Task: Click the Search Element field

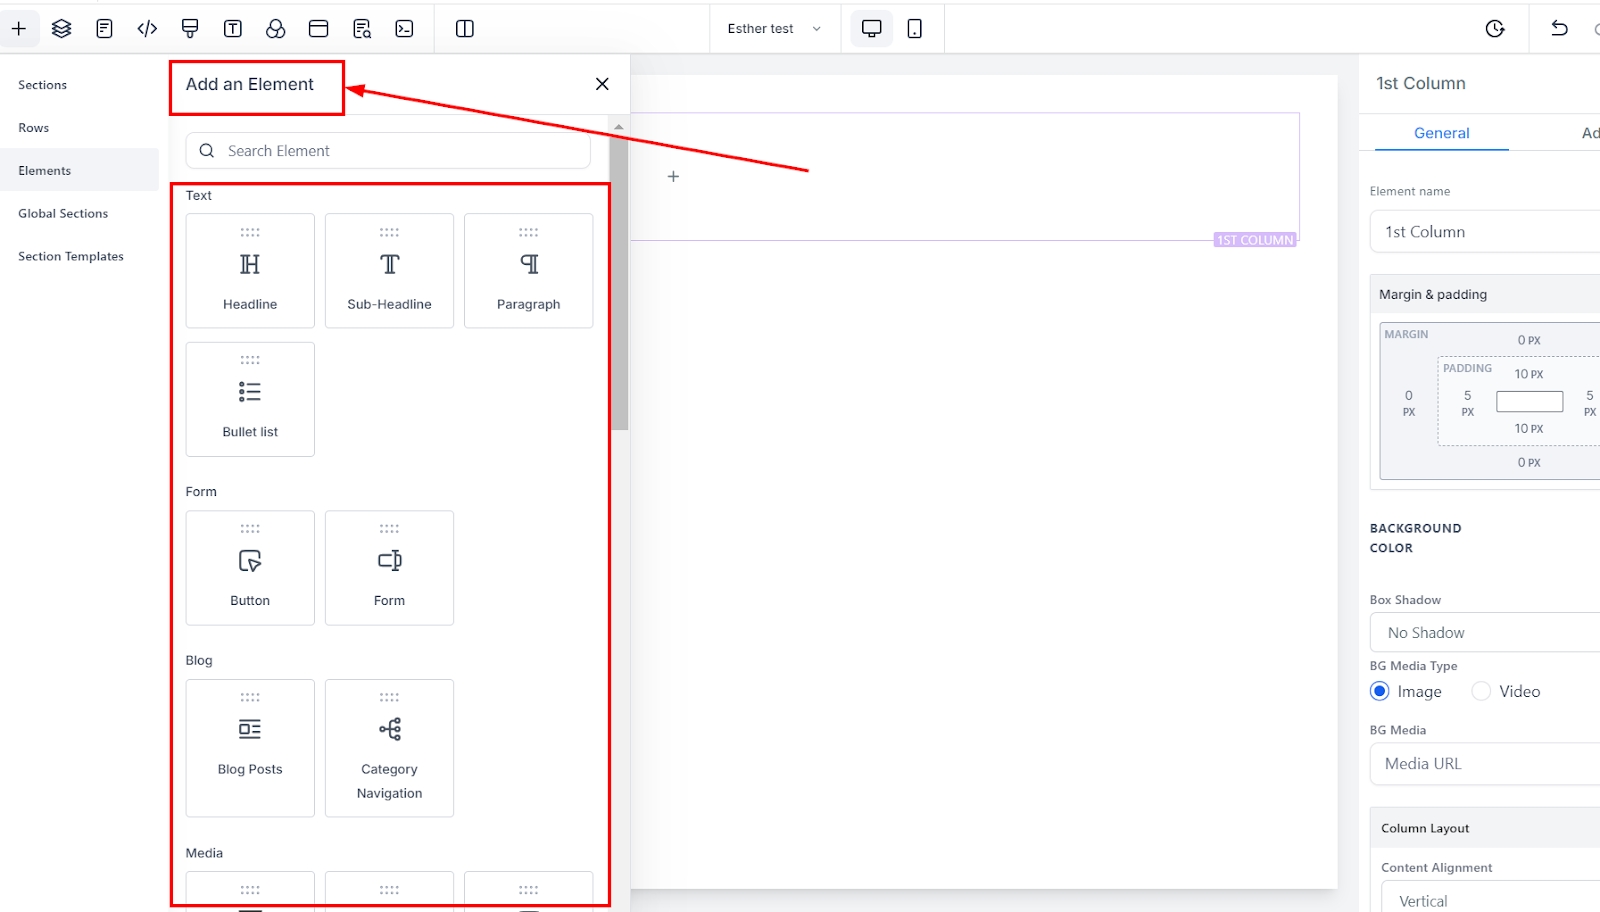Action: [x=388, y=151]
